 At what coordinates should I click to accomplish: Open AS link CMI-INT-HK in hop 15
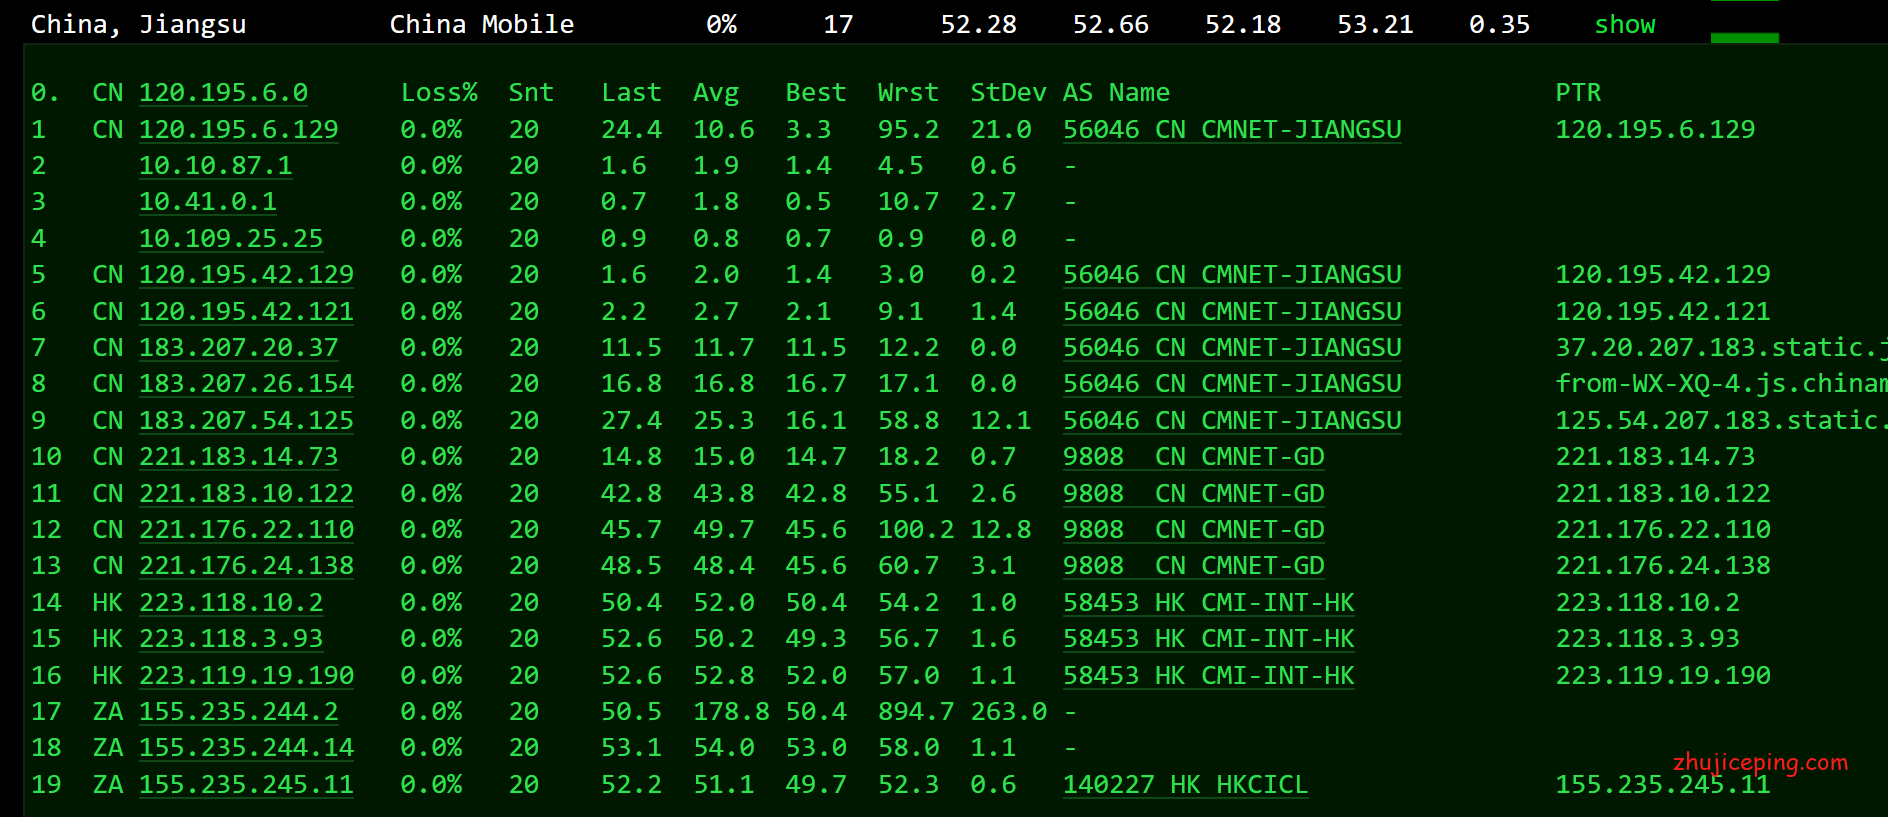pos(1209,639)
